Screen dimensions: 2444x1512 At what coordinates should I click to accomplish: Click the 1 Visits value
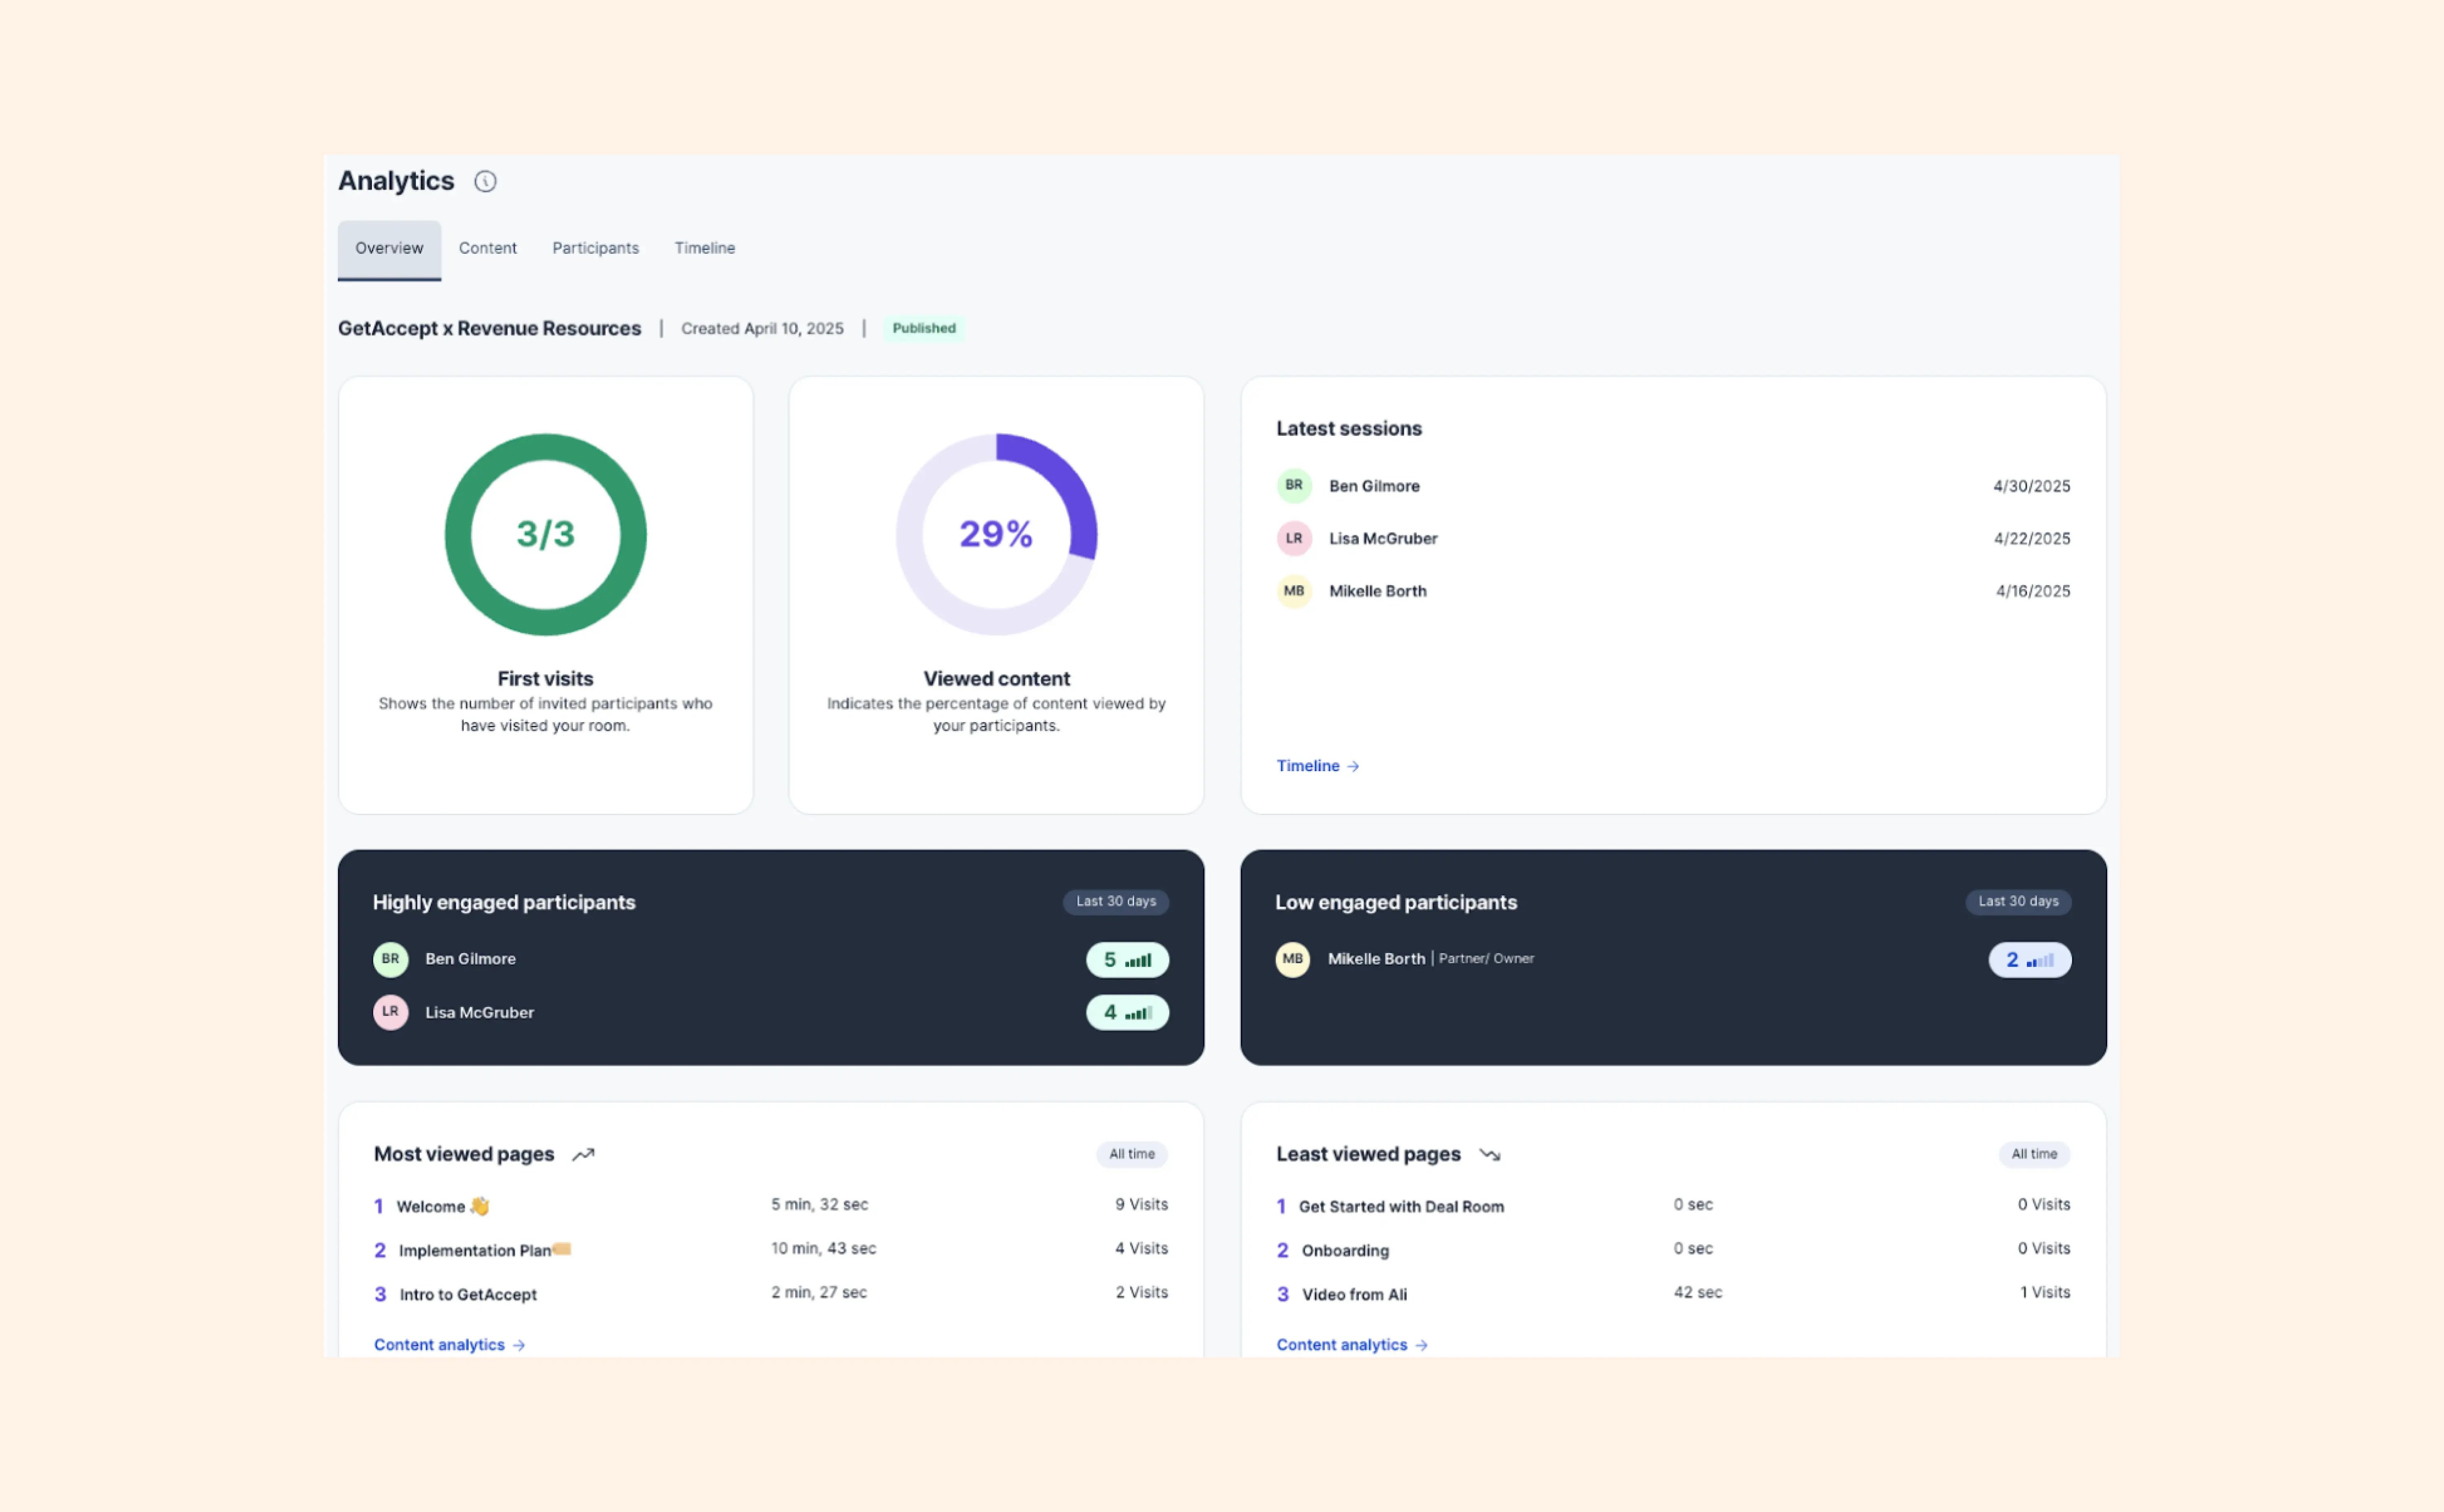click(2045, 1293)
